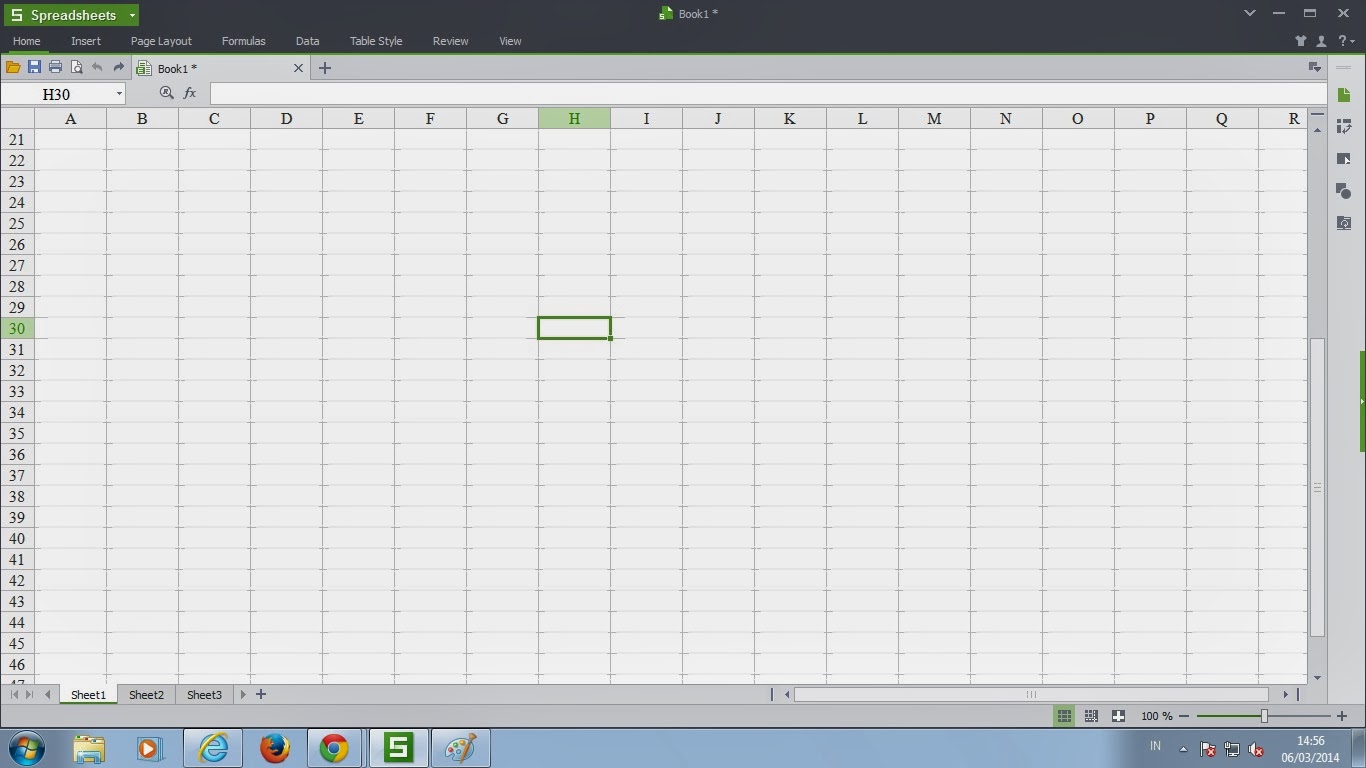Click the Print icon

(55, 67)
